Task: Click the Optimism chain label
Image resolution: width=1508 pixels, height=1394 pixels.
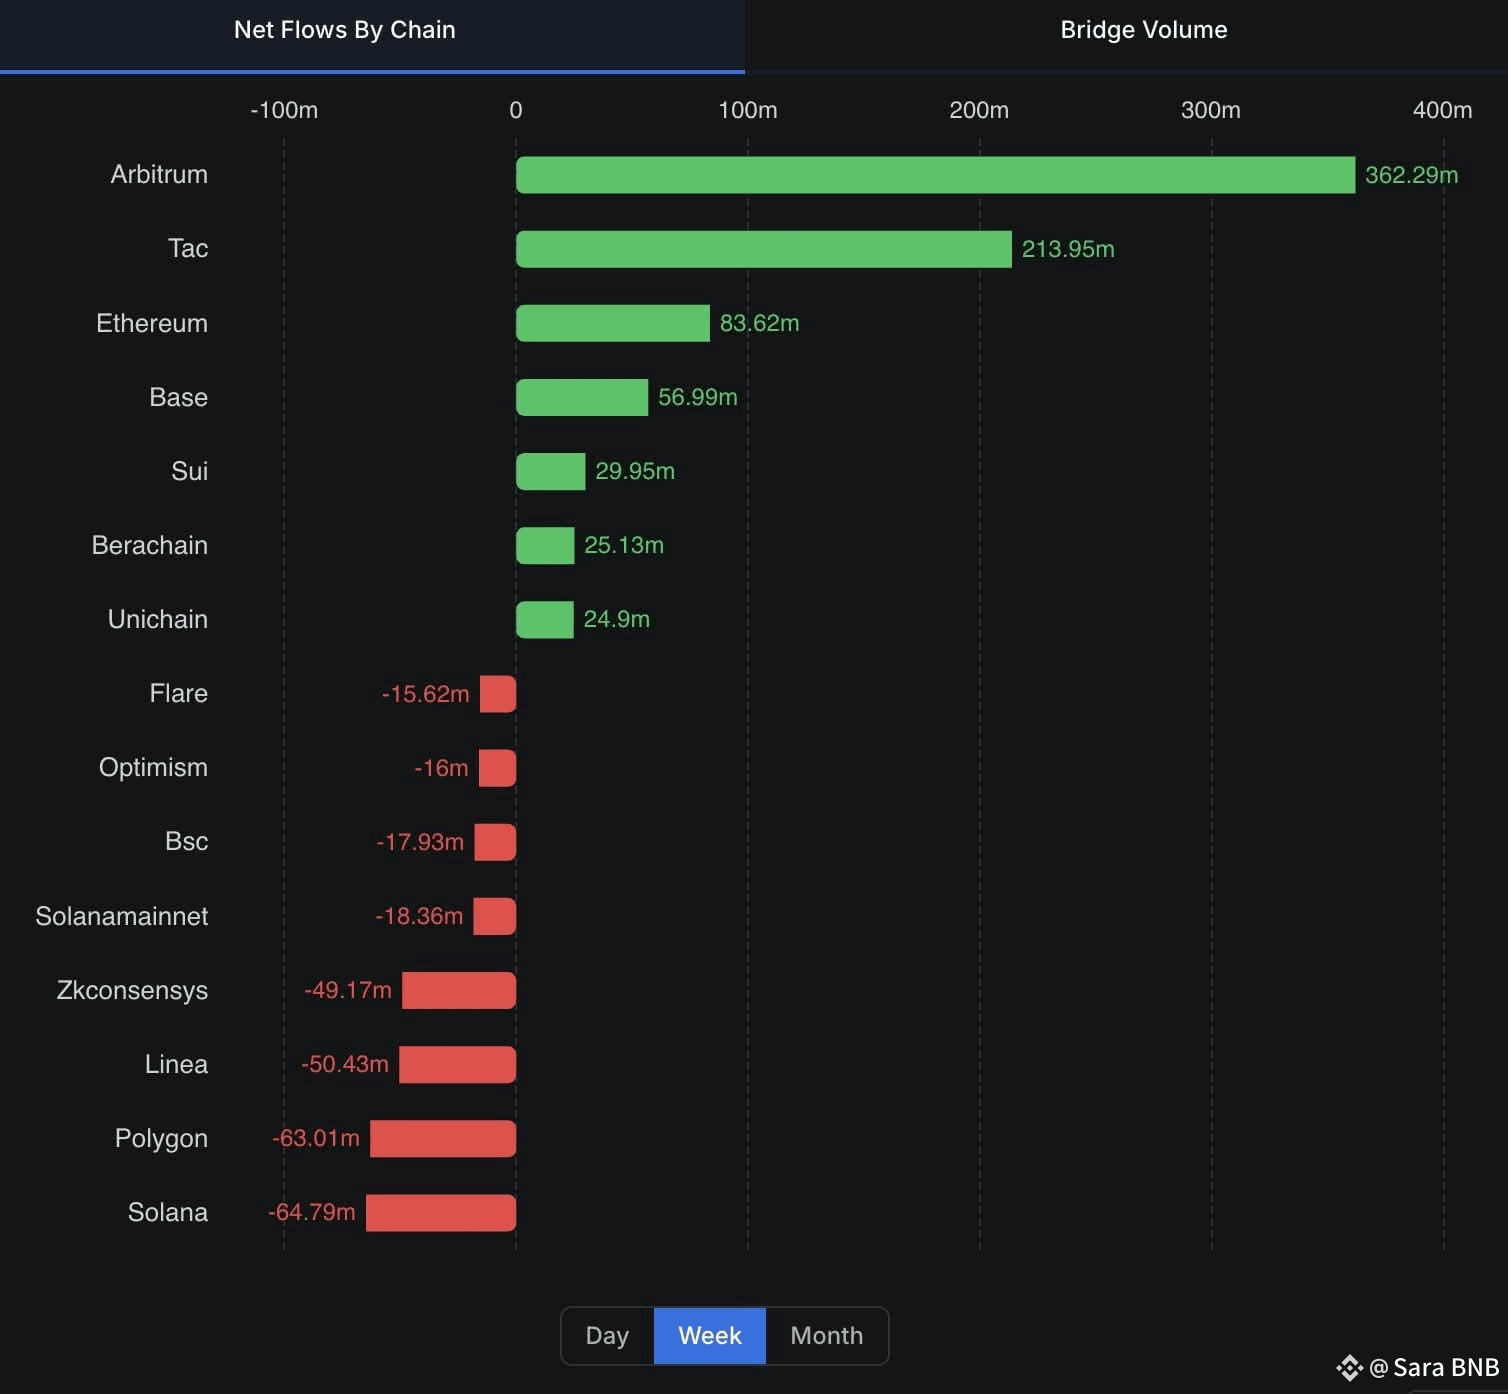Action: tap(153, 767)
